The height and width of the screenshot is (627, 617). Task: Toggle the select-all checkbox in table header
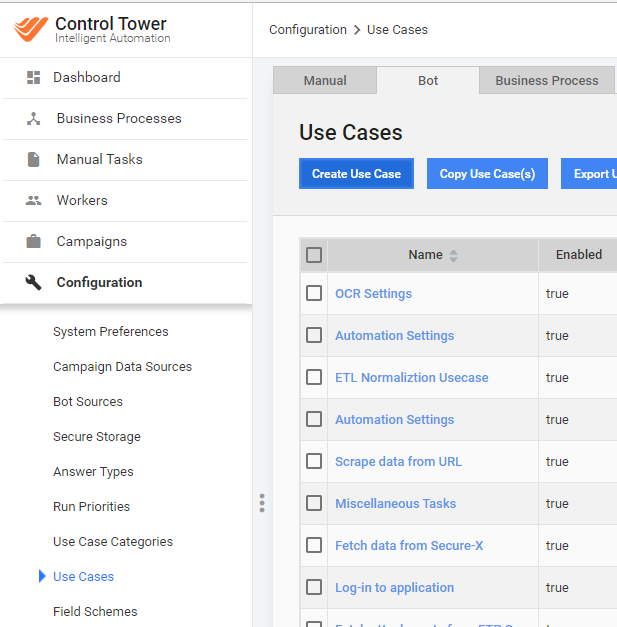click(x=314, y=255)
